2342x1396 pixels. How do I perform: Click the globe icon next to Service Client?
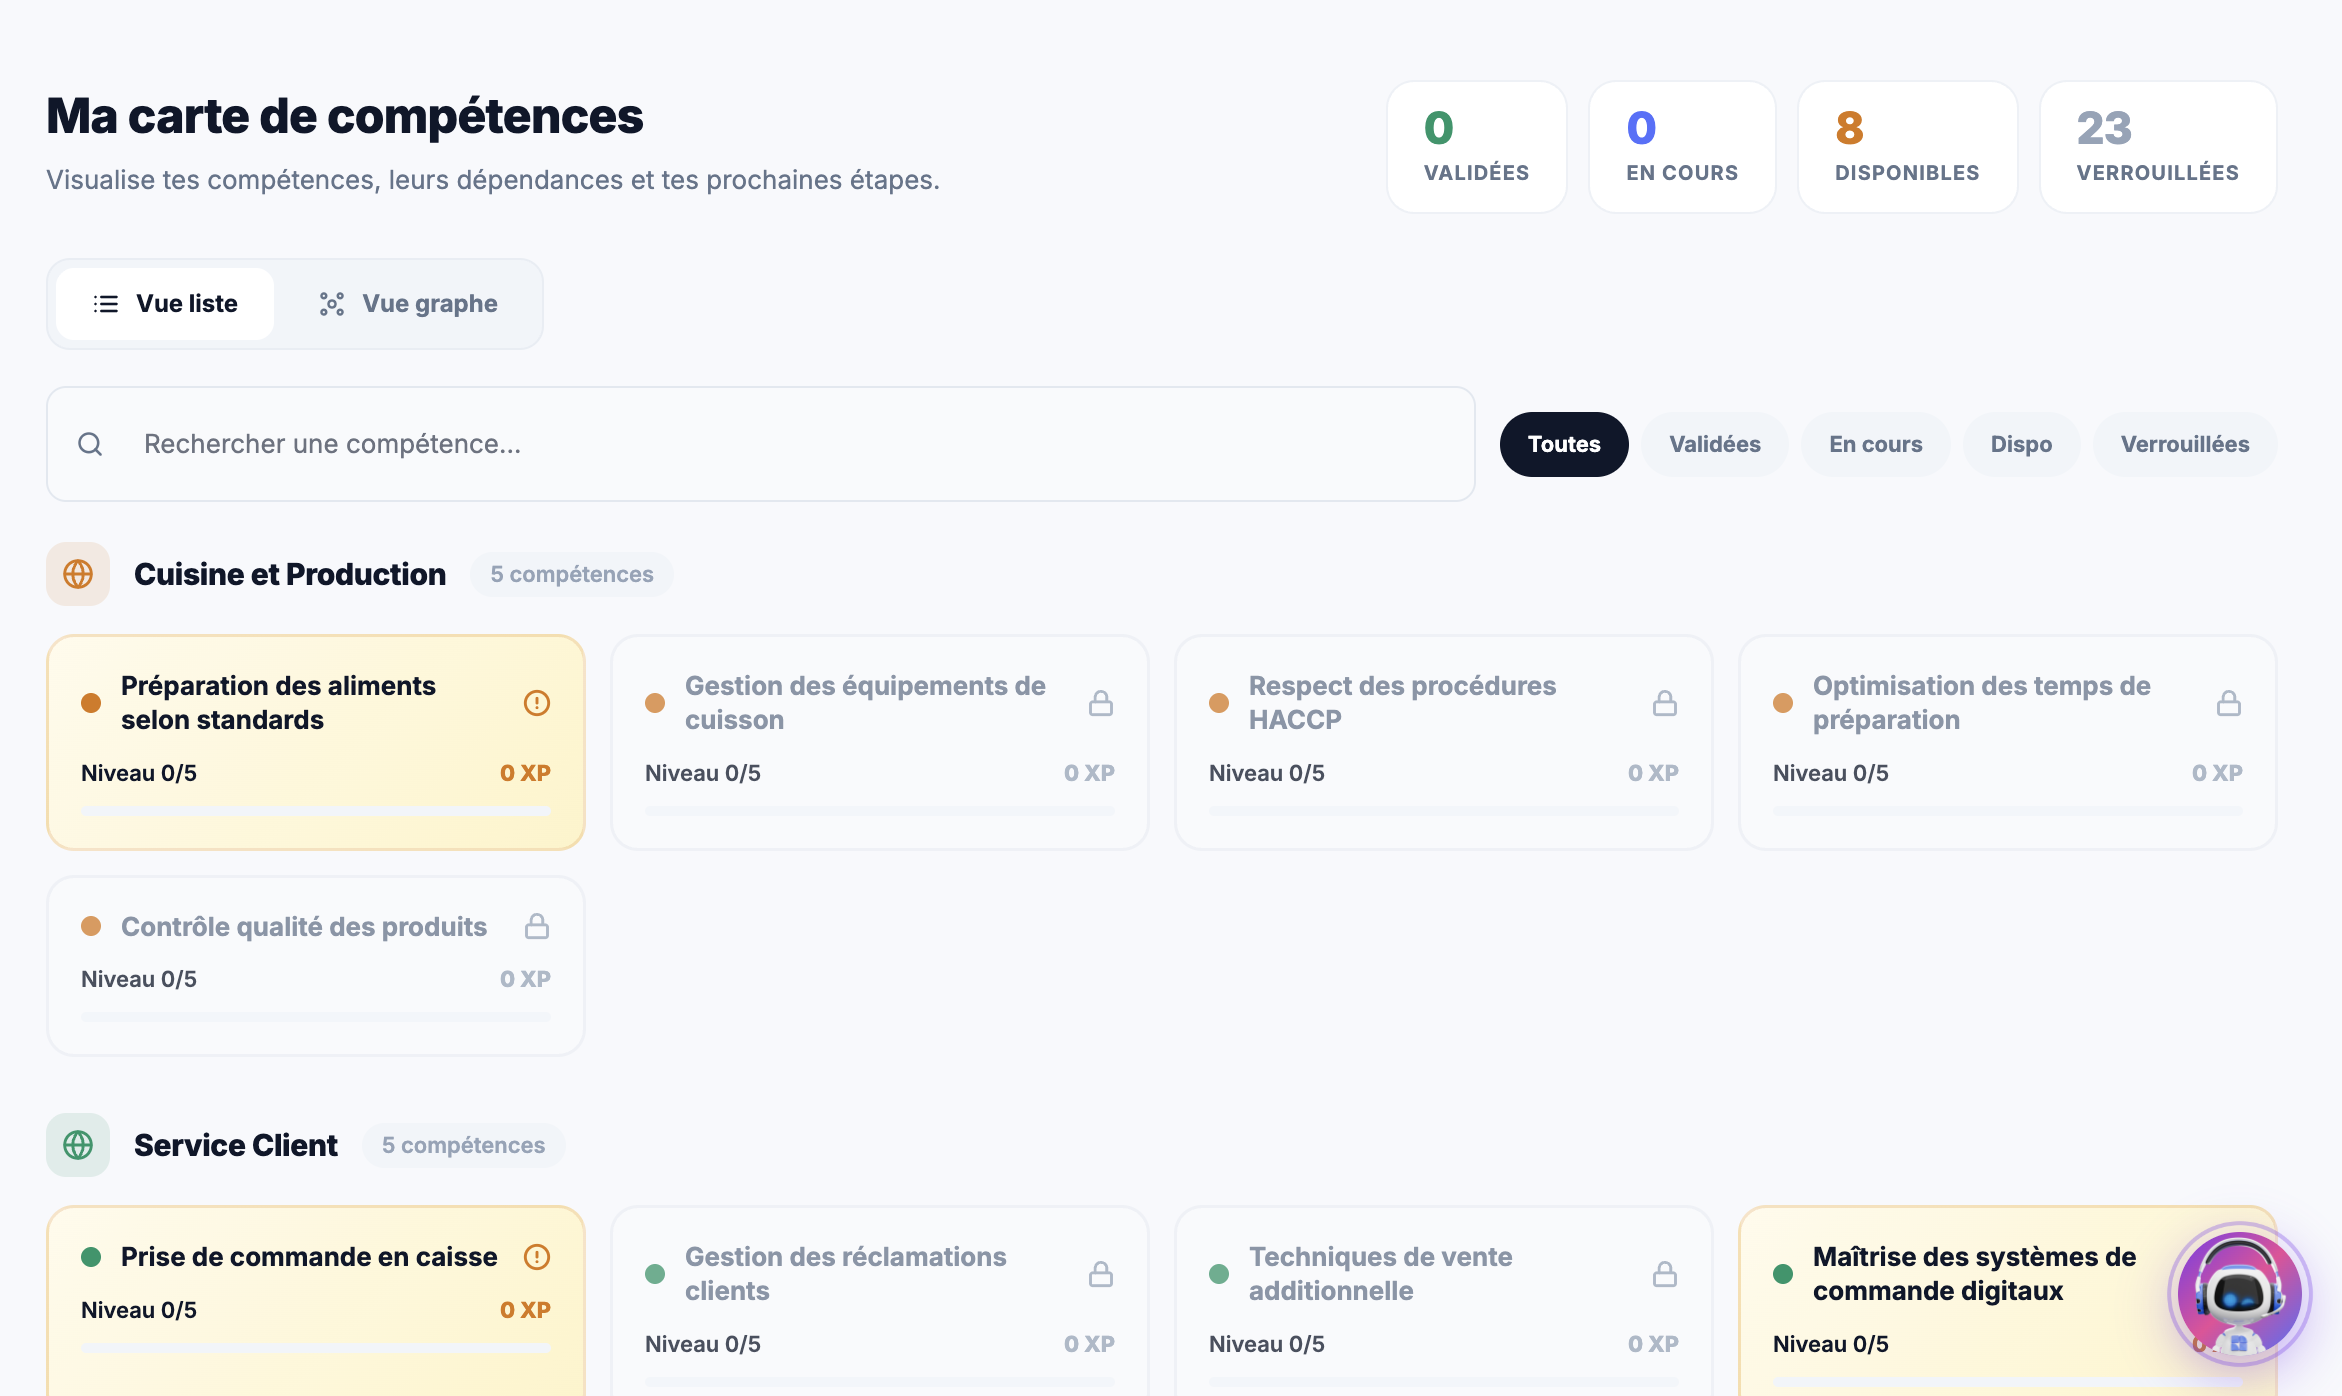point(77,1145)
